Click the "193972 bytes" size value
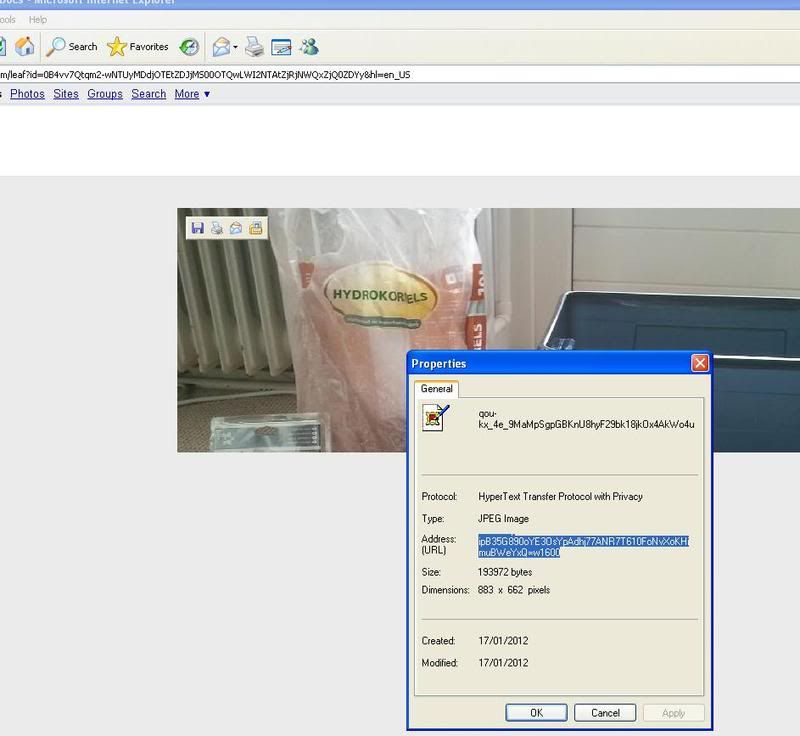This screenshot has height=736, width=800. pyautogui.click(x=505, y=572)
